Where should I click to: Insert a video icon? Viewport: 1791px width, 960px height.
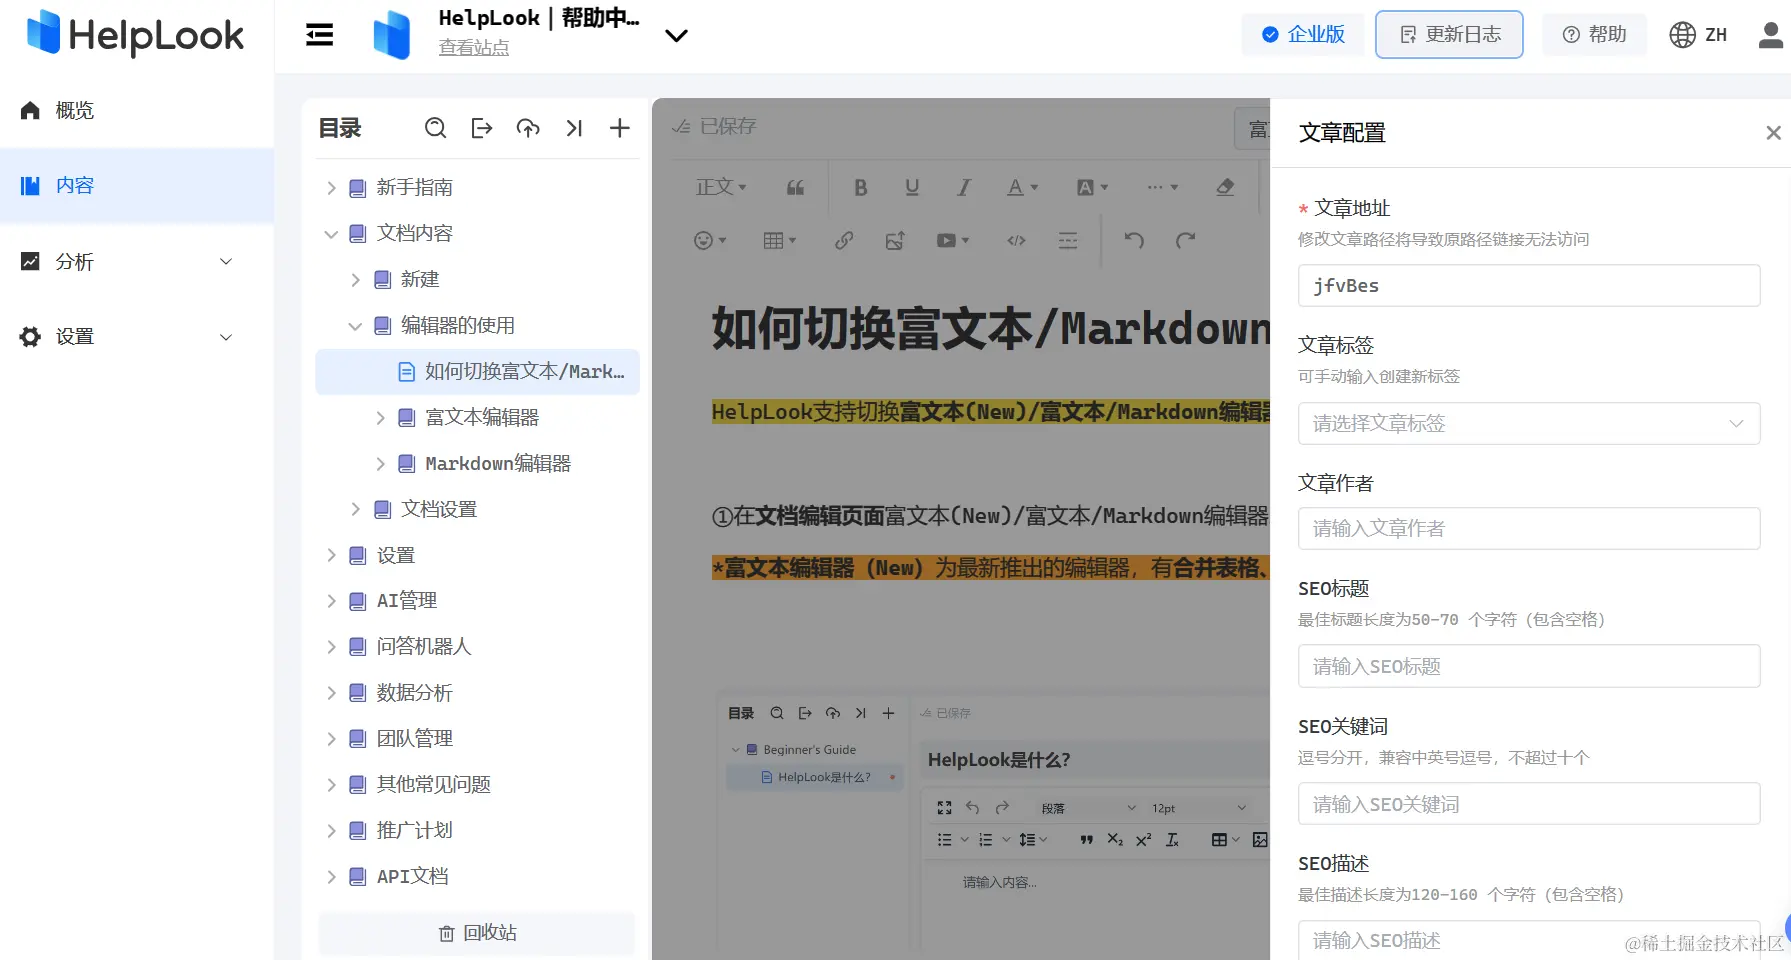click(x=952, y=240)
